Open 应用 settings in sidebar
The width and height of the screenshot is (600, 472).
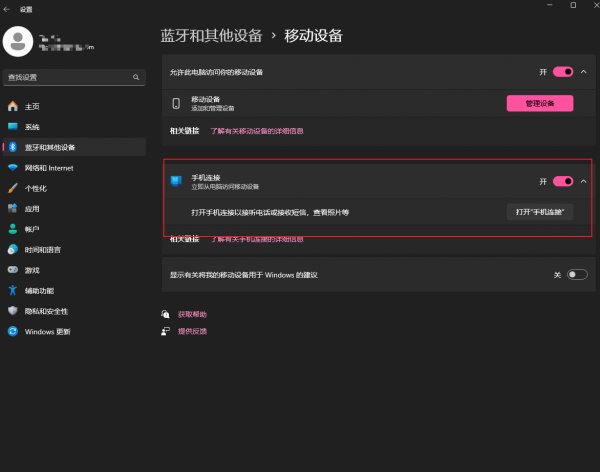pos(74,209)
